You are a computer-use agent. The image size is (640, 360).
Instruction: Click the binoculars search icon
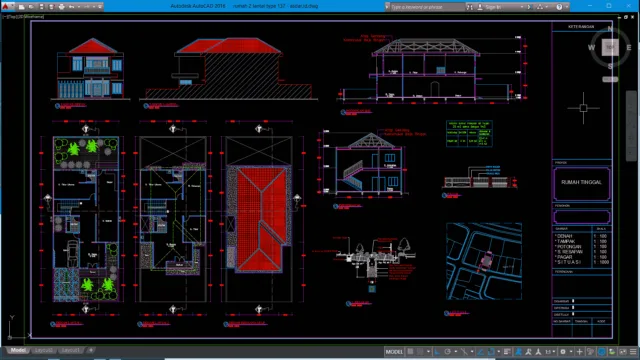[470, 7]
